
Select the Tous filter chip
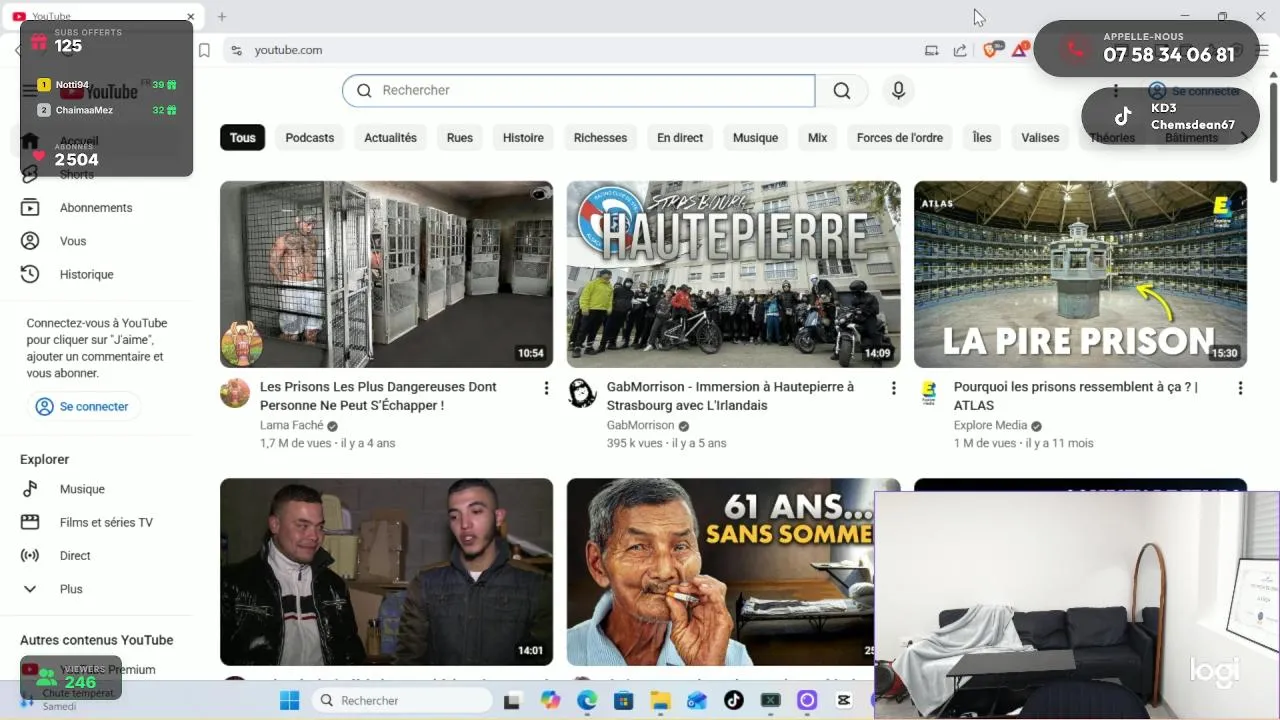click(243, 138)
